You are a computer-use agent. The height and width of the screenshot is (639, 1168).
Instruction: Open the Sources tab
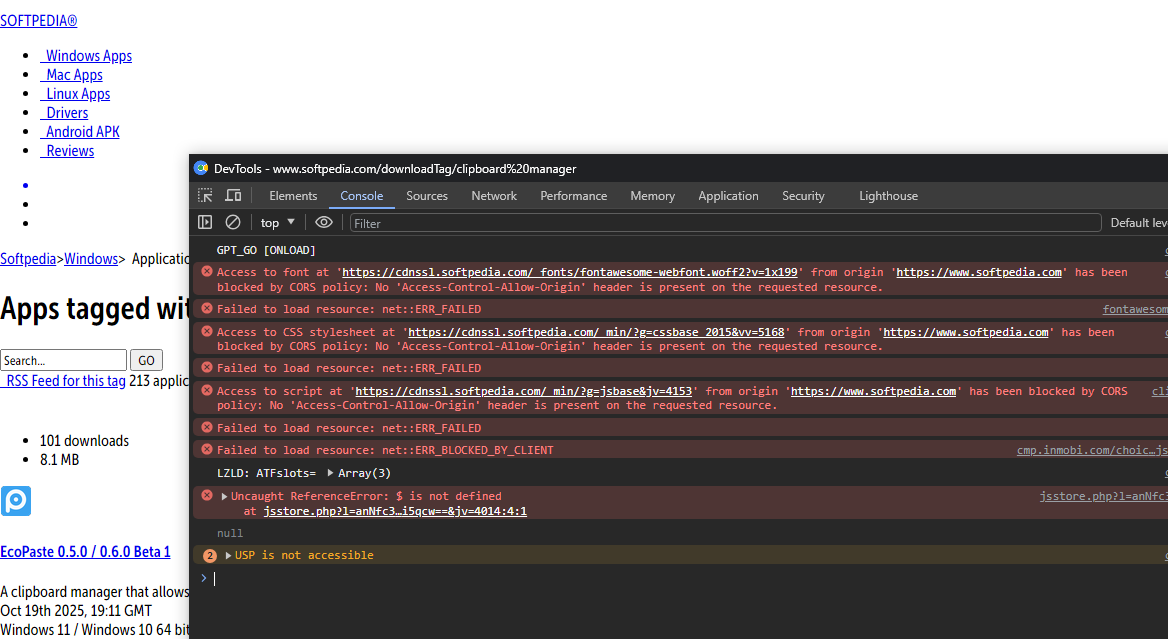pyautogui.click(x=427, y=196)
